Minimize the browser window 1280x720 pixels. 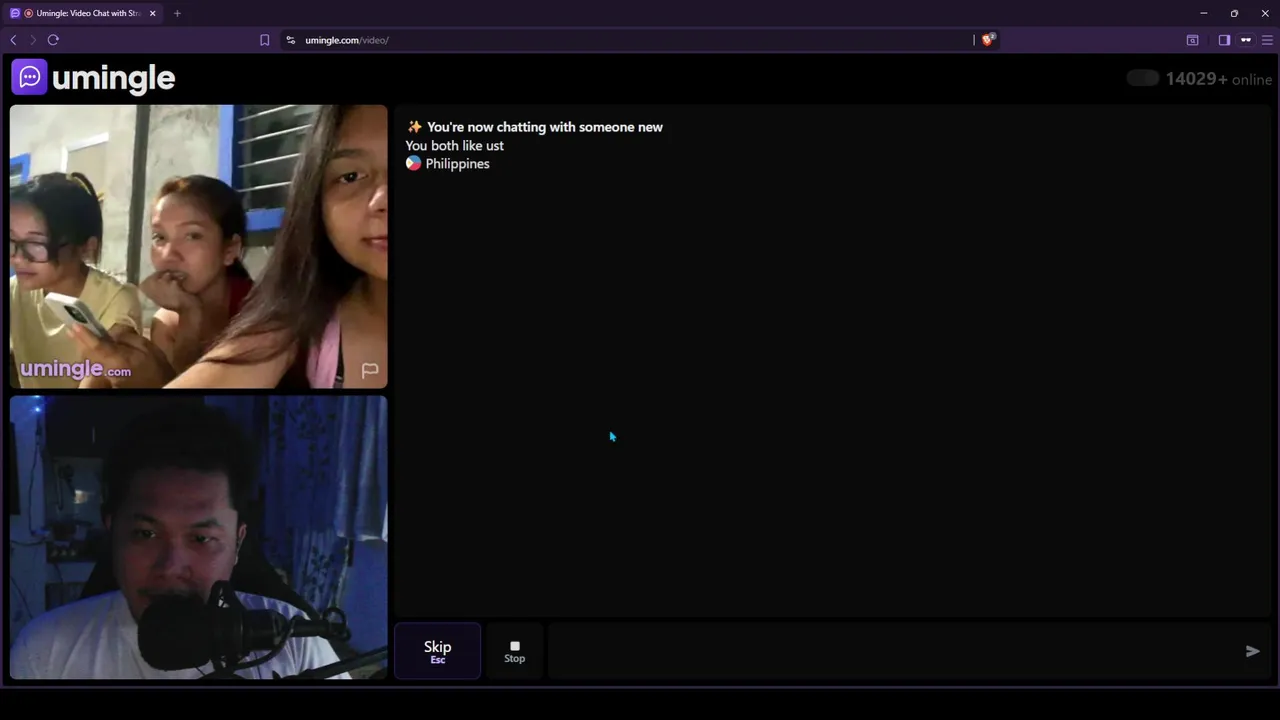coord(1203,13)
